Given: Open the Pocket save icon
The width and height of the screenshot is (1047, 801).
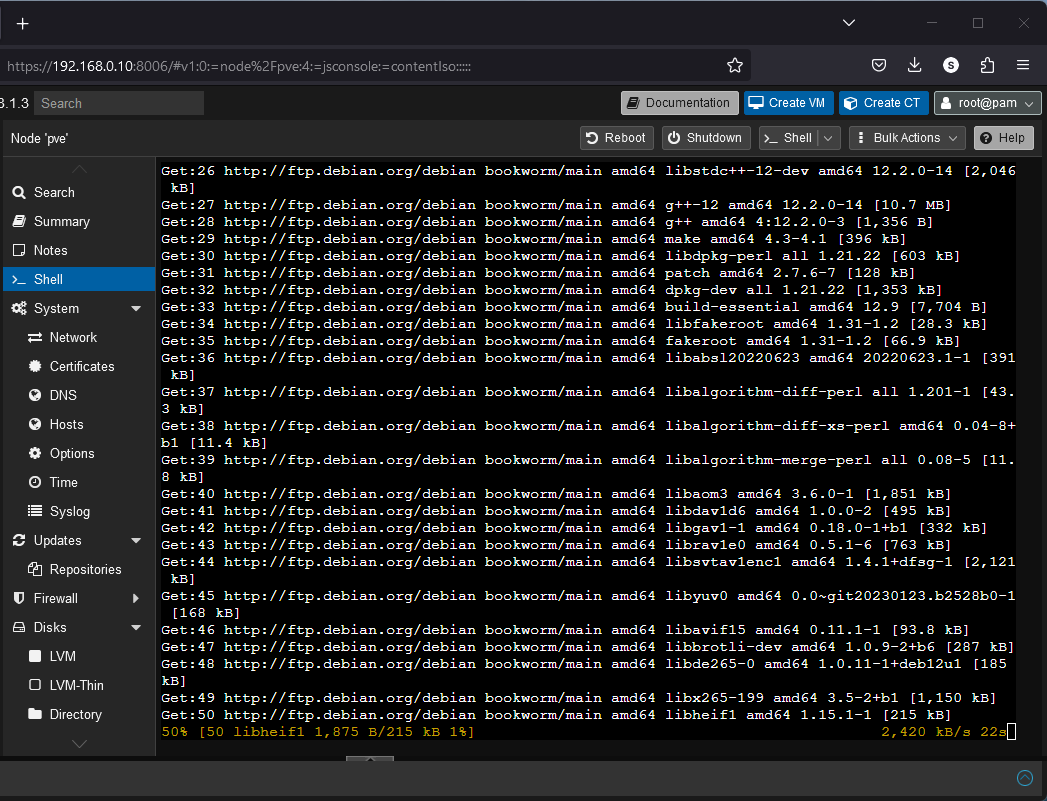Looking at the screenshot, I should [x=879, y=65].
